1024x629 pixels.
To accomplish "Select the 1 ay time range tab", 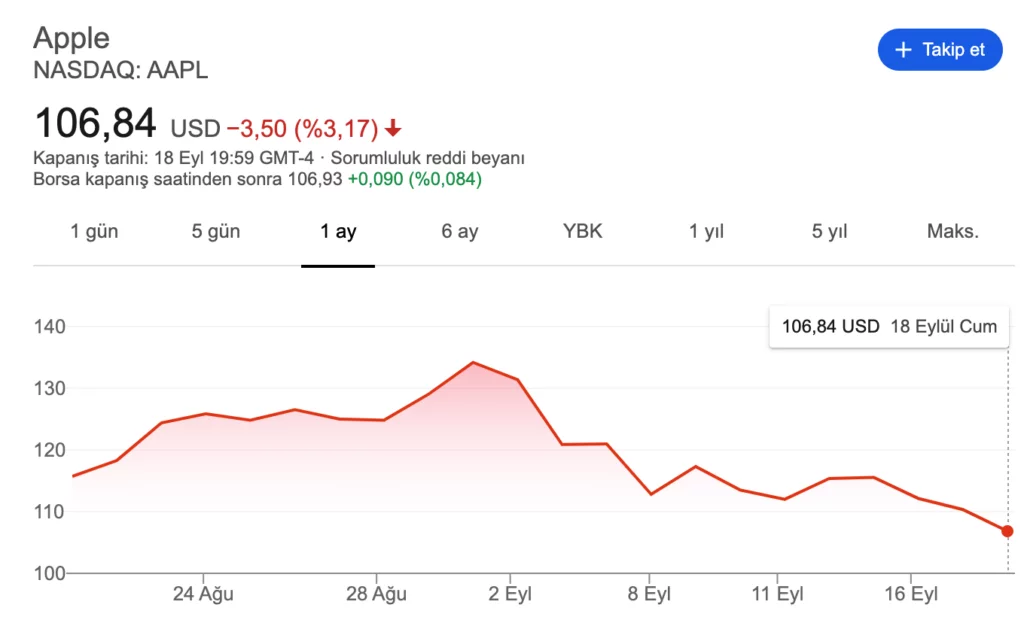I will (x=338, y=231).
